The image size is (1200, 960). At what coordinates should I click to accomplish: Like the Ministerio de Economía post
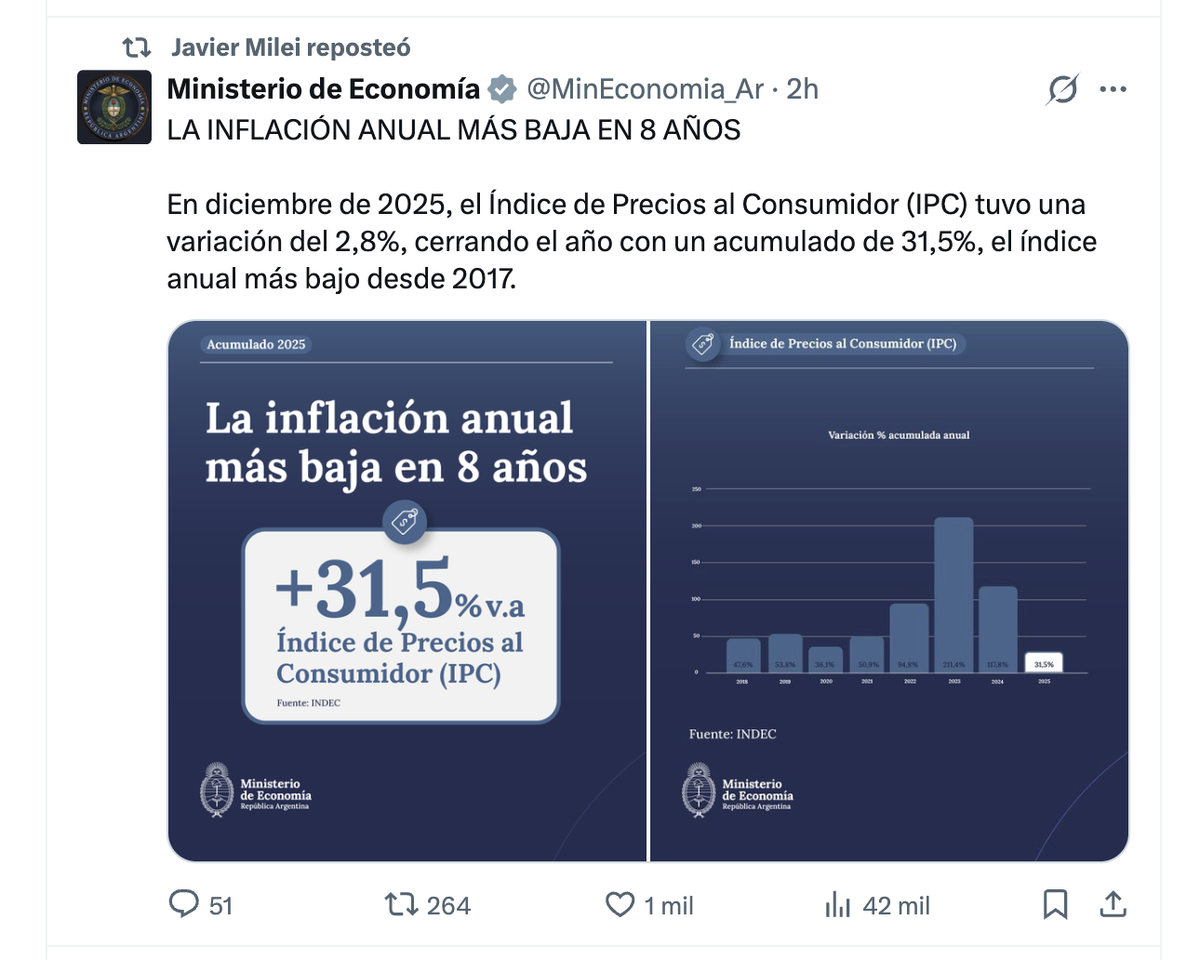click(621, 905)
